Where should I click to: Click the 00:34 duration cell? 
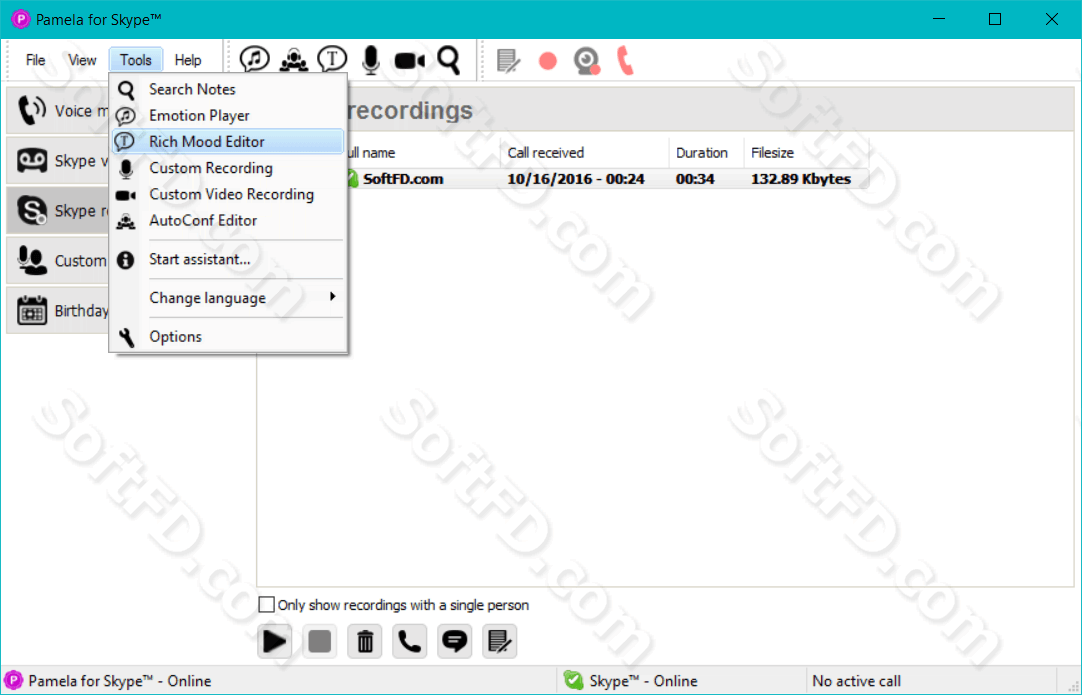click(695, 179)
